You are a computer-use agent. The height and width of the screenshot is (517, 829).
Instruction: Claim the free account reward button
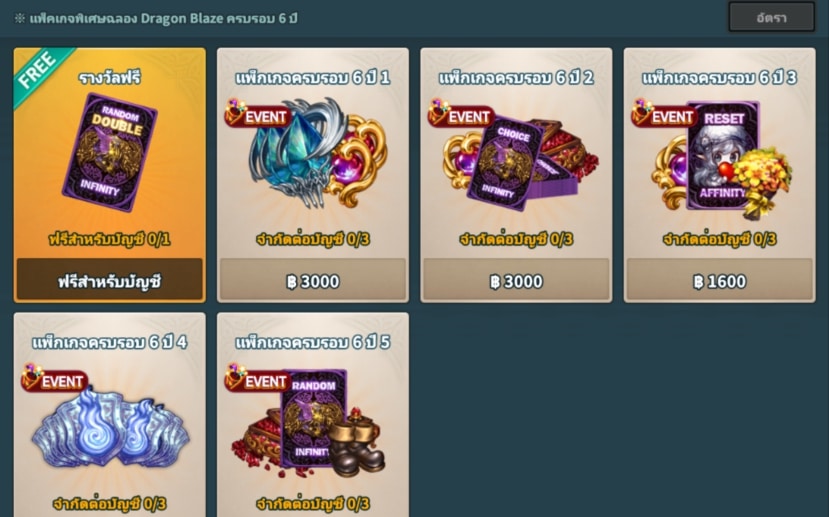(109, 280)
